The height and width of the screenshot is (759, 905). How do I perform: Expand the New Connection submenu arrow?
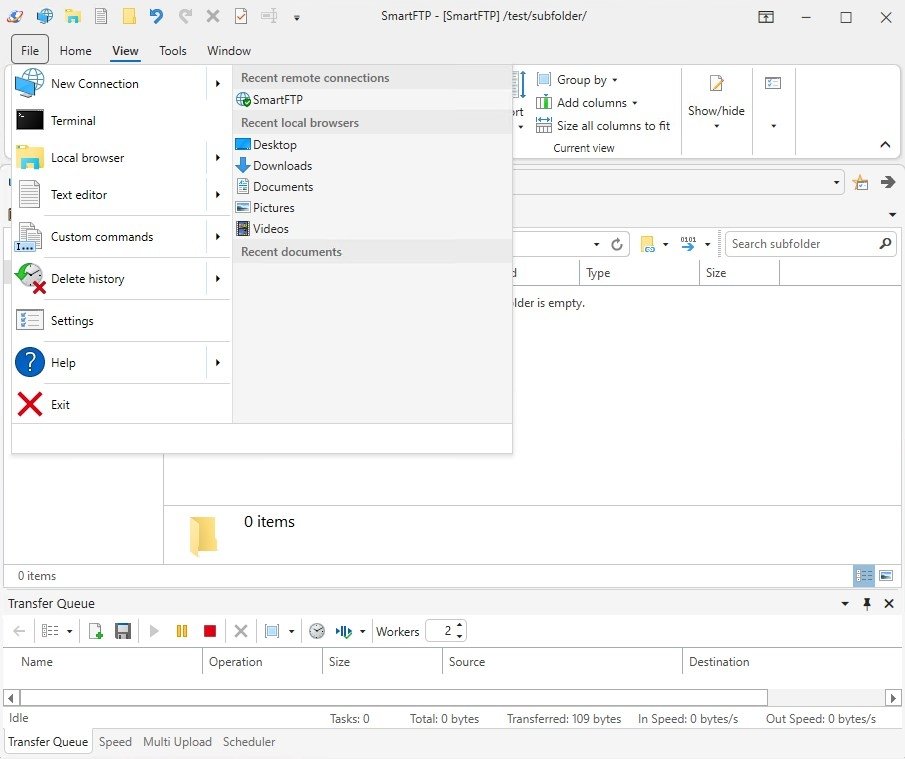tap(218, 84)
